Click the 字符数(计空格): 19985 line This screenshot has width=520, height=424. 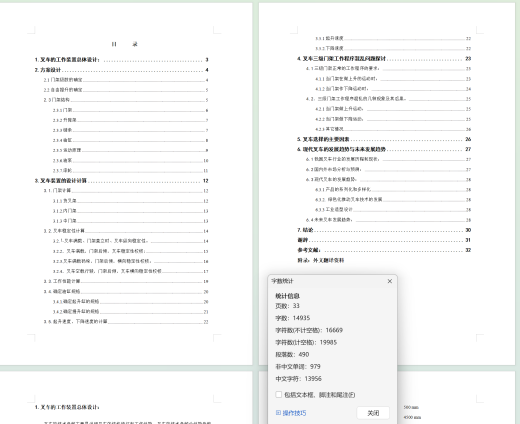point(306,342)
